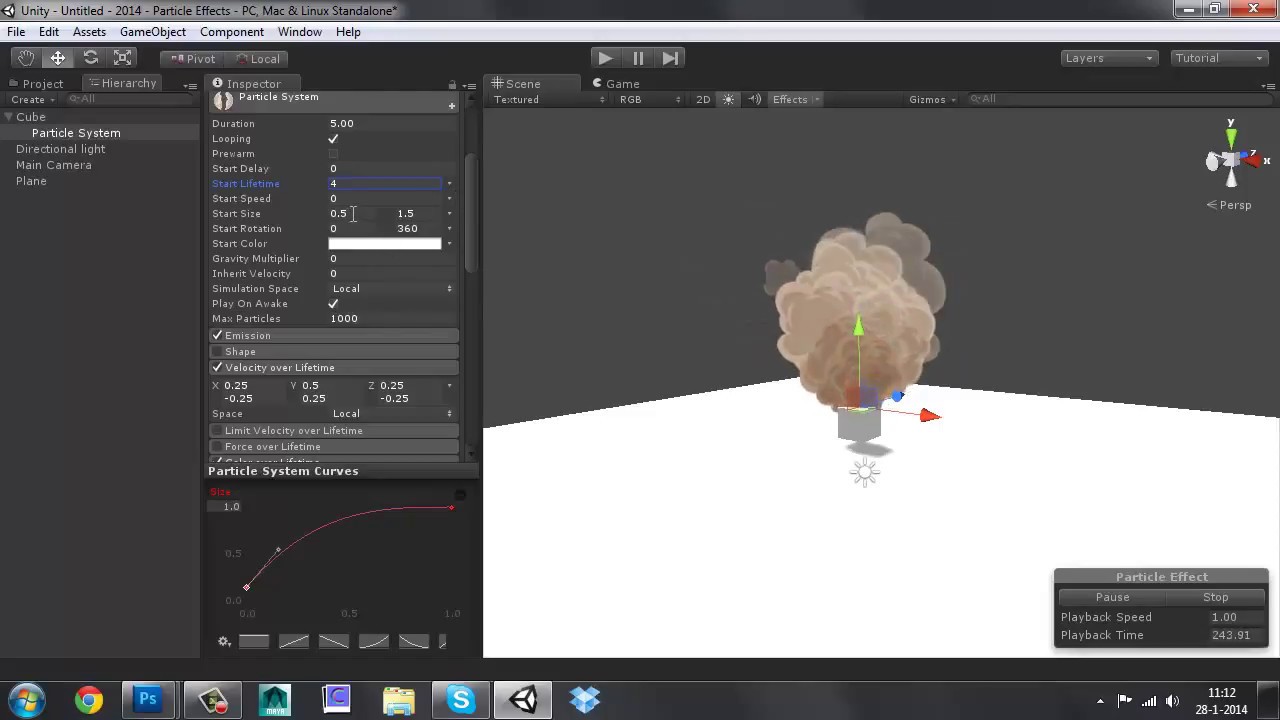Click the plus icon on Particle System header

point(452,106)
